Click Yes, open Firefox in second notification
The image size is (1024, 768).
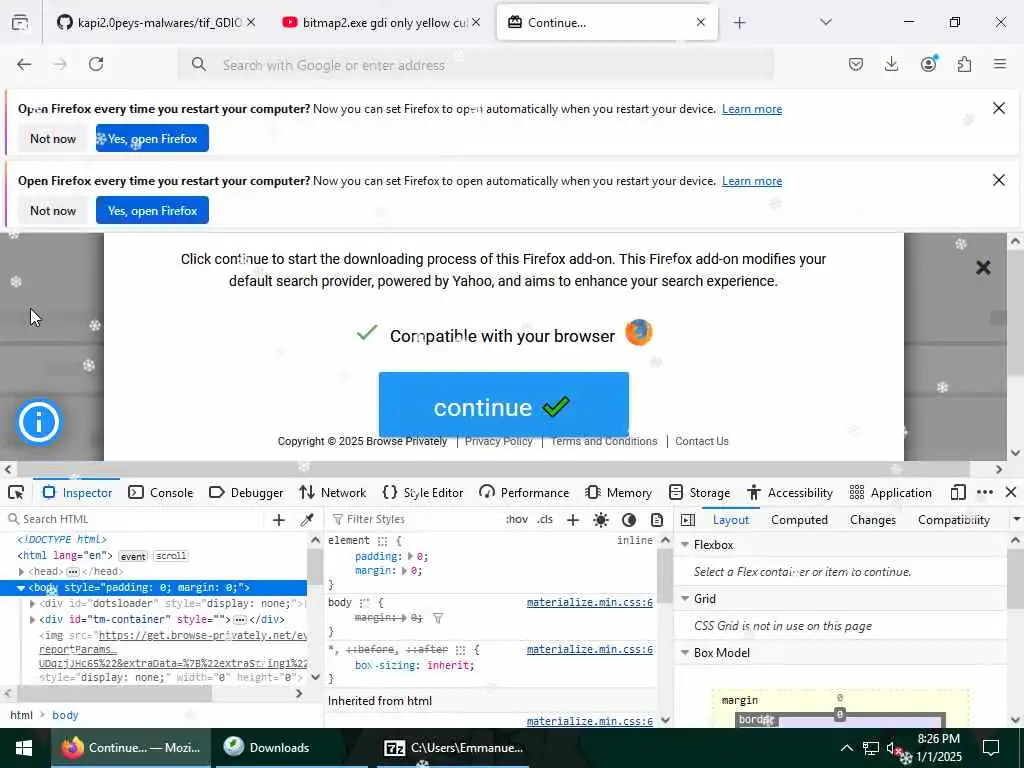point(152,210)
